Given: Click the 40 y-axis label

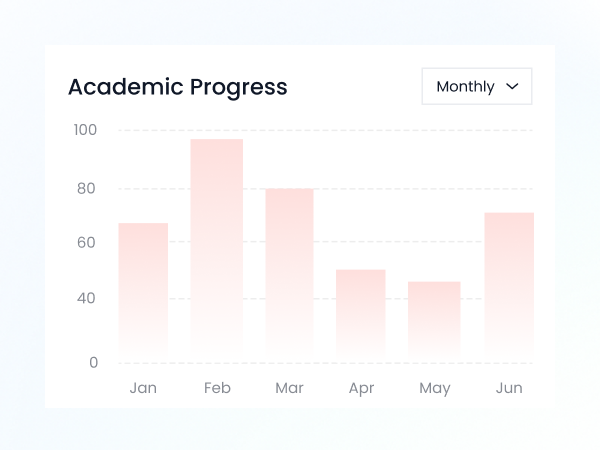Looking at the screenshot, I should [88, 298].
